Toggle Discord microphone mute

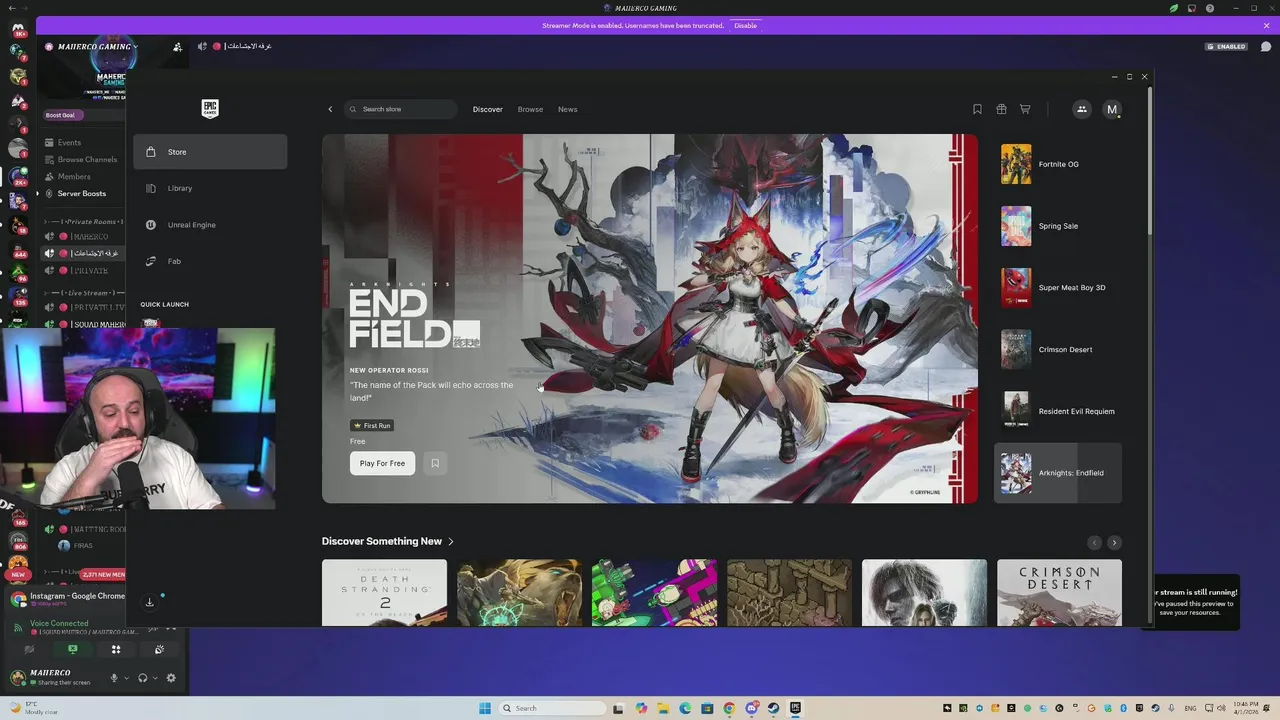coord(114,678)
